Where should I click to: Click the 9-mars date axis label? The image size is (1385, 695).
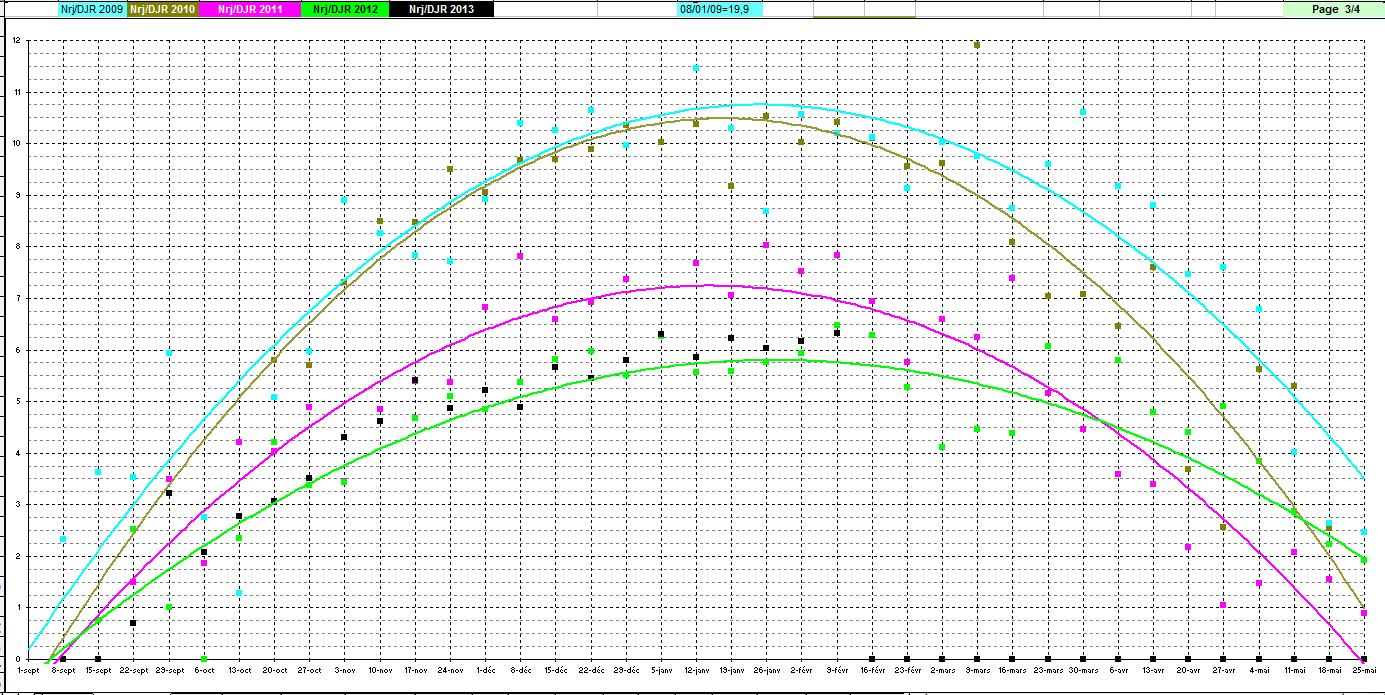pos(978,669)
